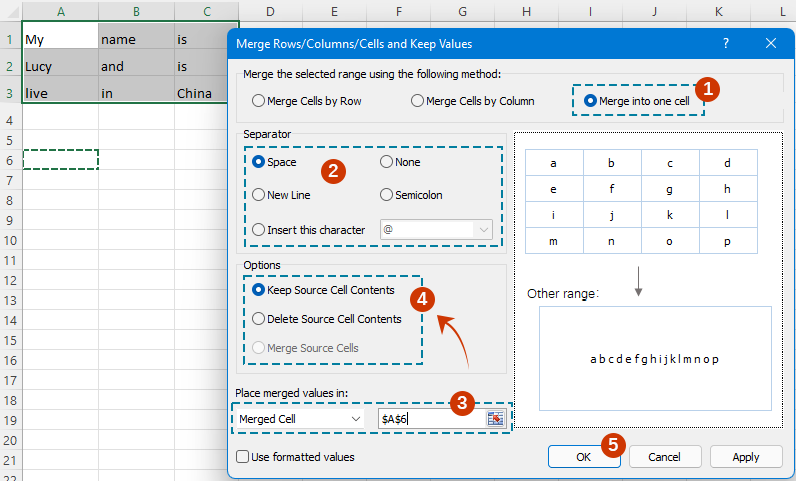Select row 2 header
The width and height of the screenshot is (796, 481).
(11, 67)
